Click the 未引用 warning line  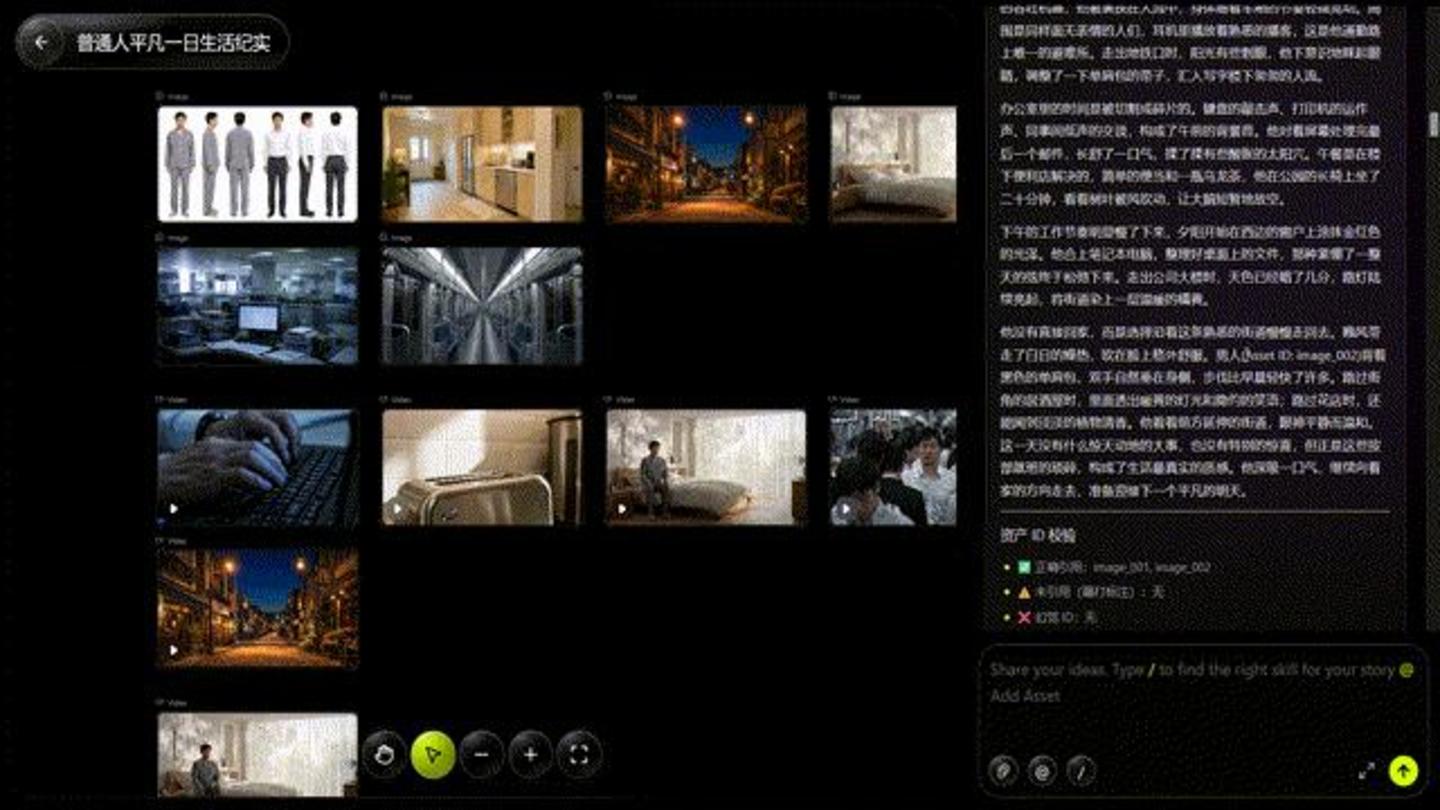point(1091,592)
